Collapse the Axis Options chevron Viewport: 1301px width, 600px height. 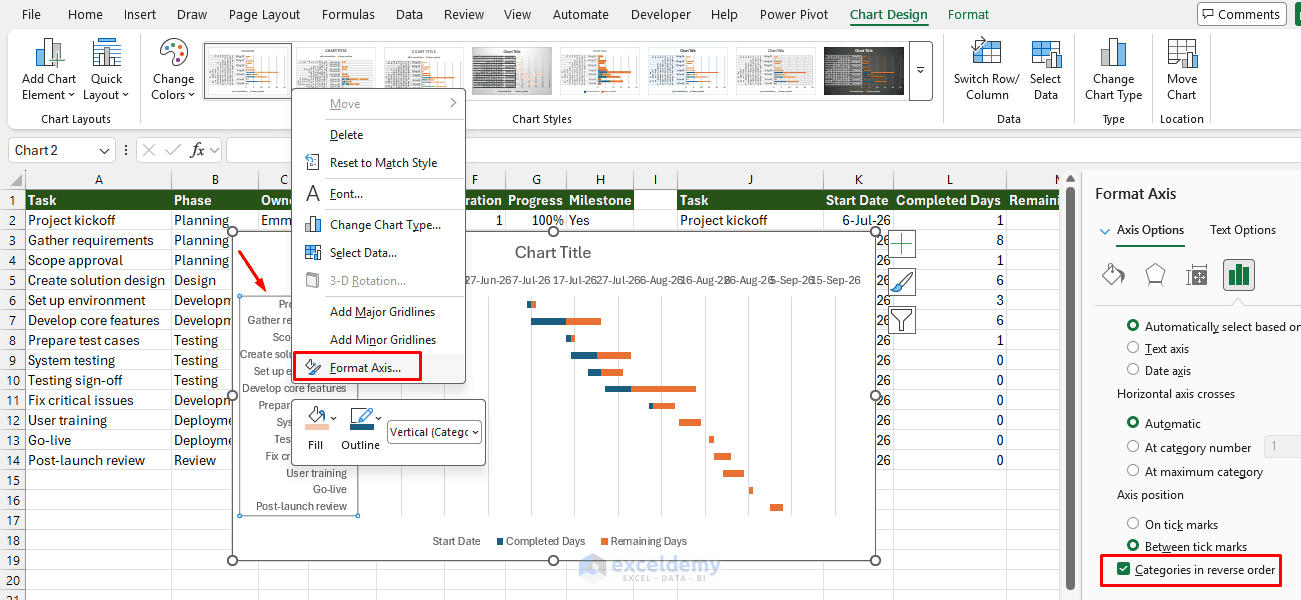pos(1105,231)
